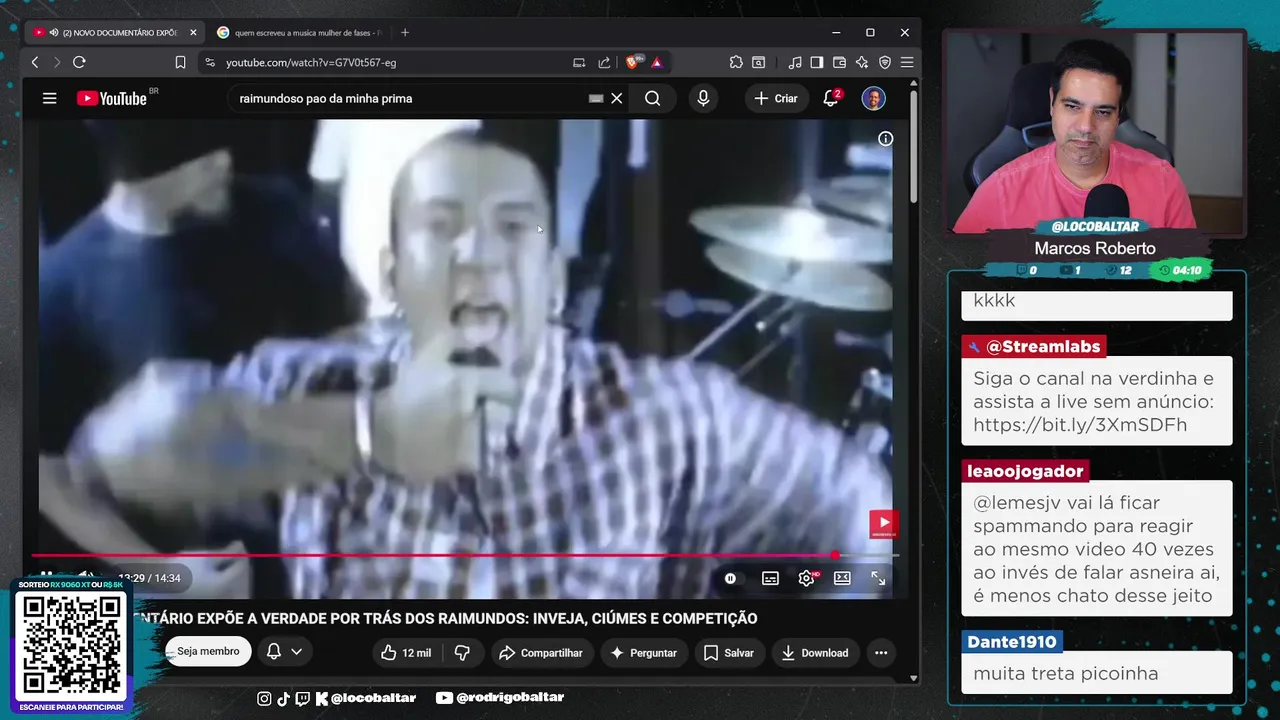Click the 13:29 / 14:34 time display
The height and width of the screenshot is (720, 1280).
[150, 578]
